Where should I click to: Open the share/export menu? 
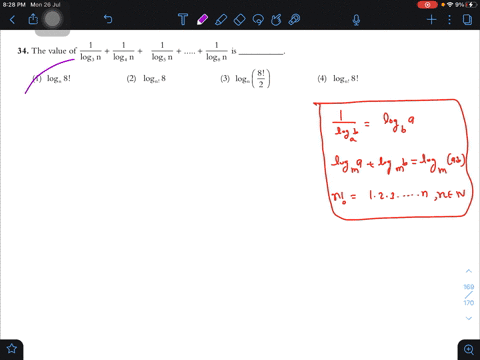coord(33,19)
